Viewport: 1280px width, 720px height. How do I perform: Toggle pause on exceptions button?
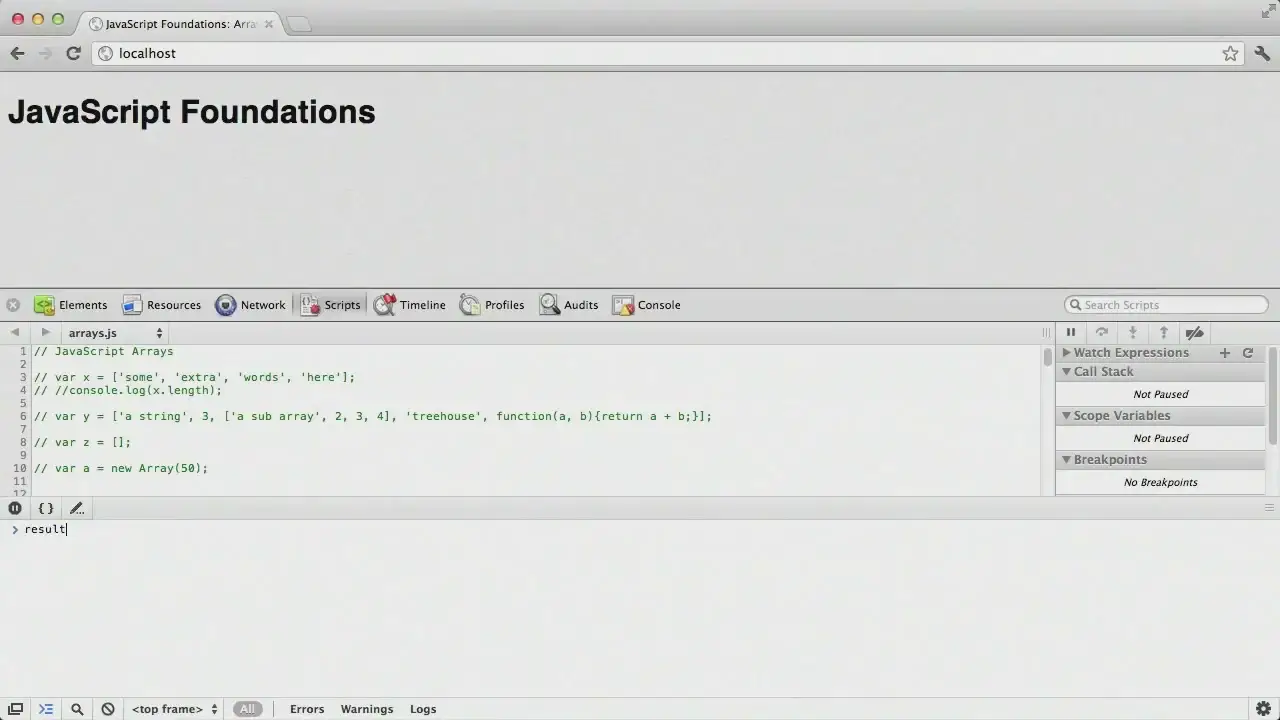15,508
